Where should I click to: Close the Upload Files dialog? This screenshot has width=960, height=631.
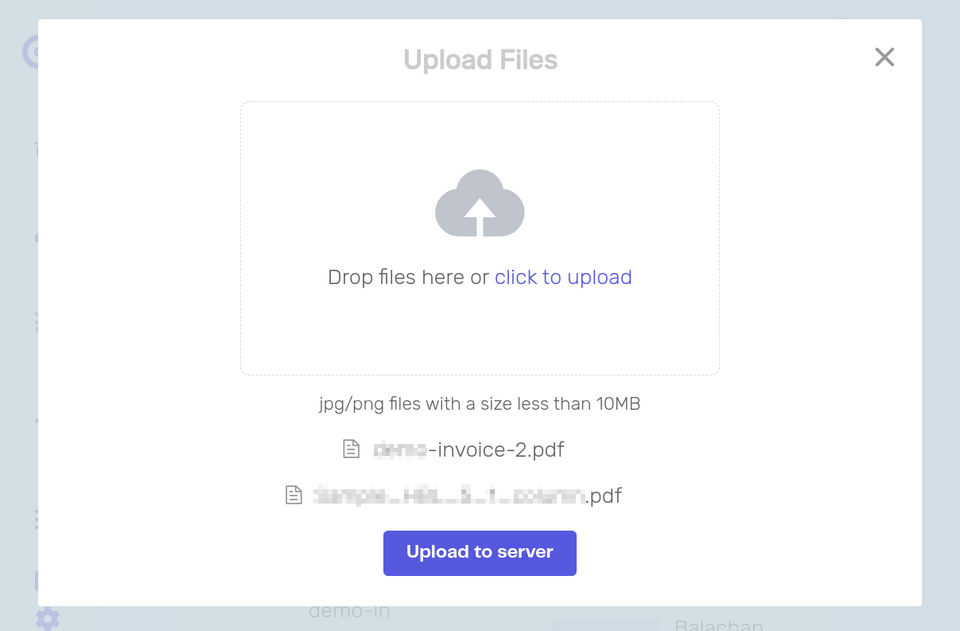884,57
